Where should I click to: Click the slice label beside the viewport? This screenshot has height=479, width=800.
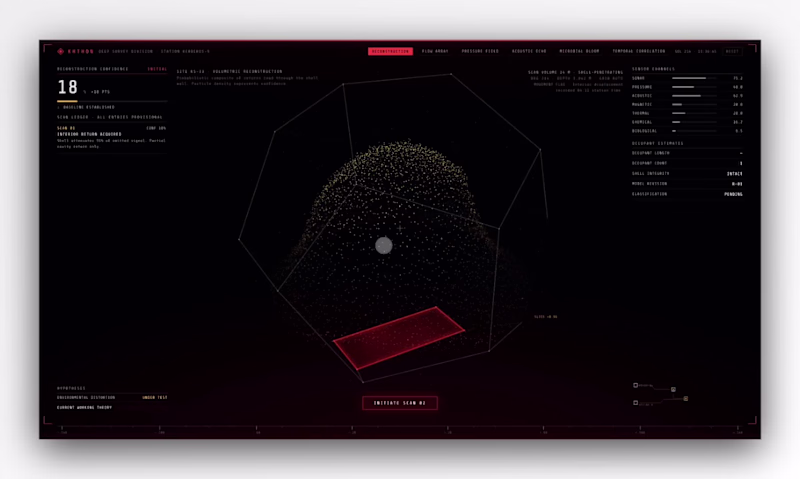point(545,317)
